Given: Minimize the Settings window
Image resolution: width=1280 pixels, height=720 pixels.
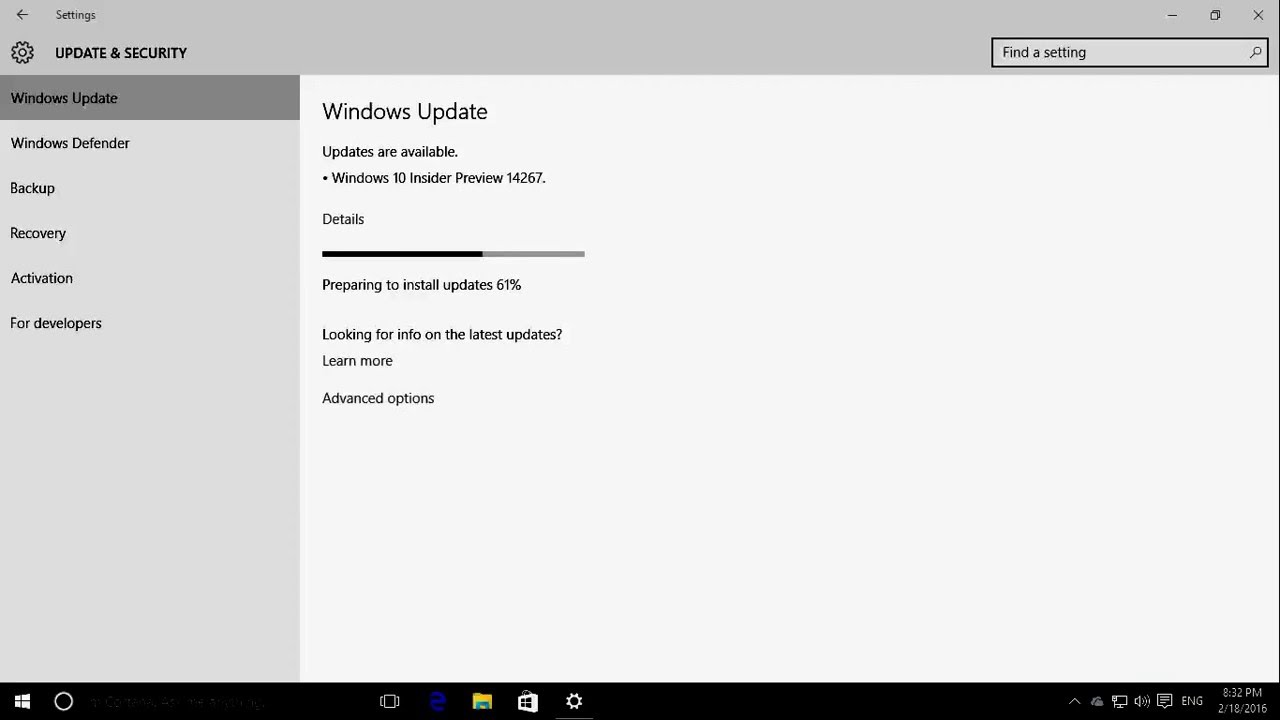Looking at the screenshot, I should click(x=1172, y=15).
